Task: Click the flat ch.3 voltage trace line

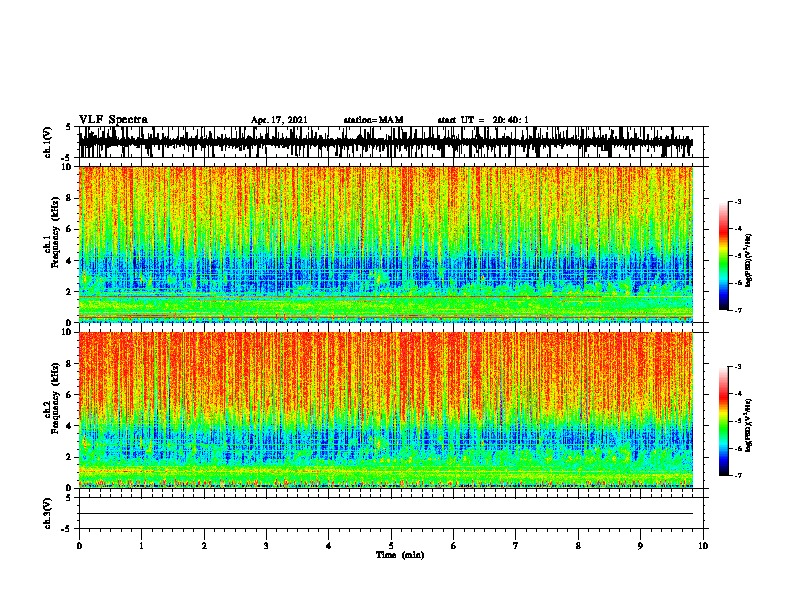Action: 386,514
